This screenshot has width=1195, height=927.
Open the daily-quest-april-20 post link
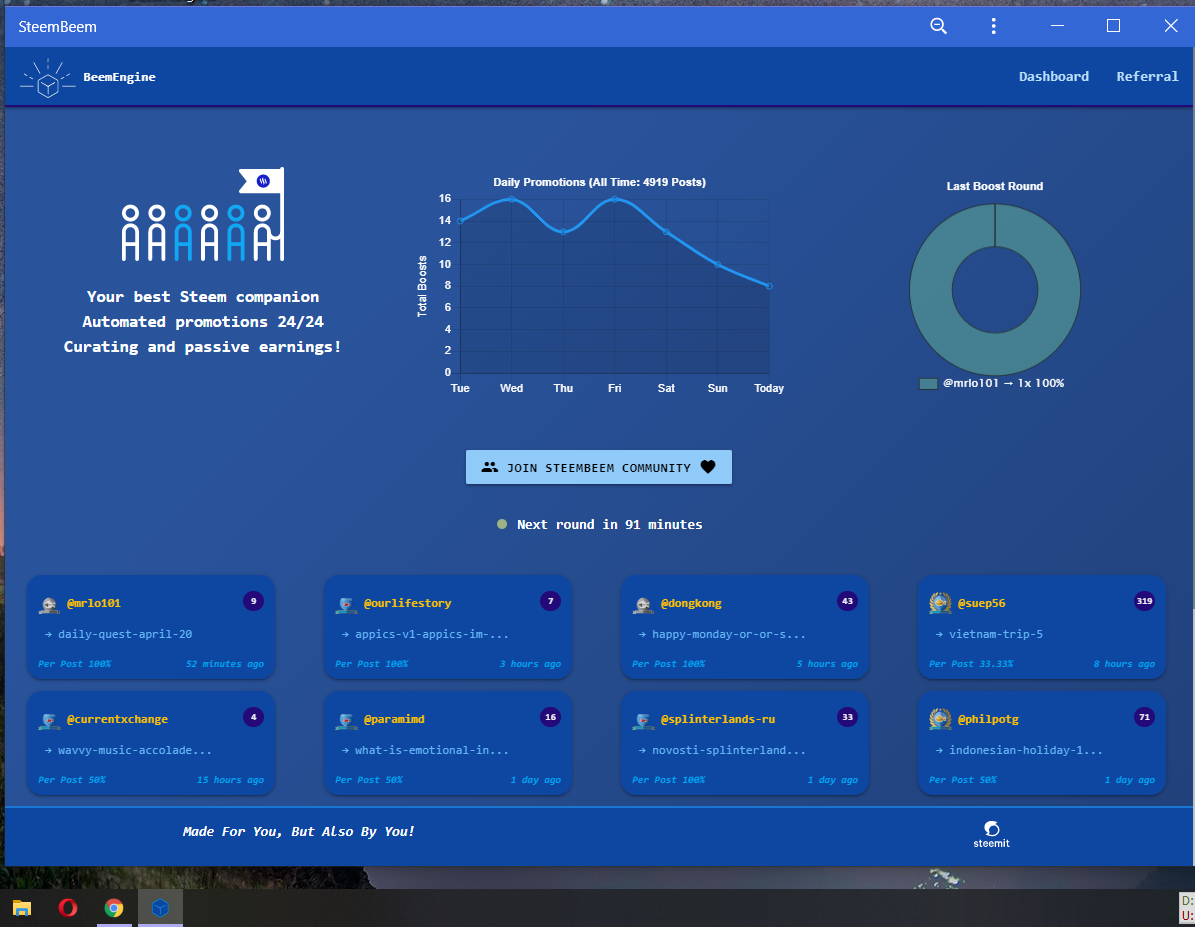124,634
